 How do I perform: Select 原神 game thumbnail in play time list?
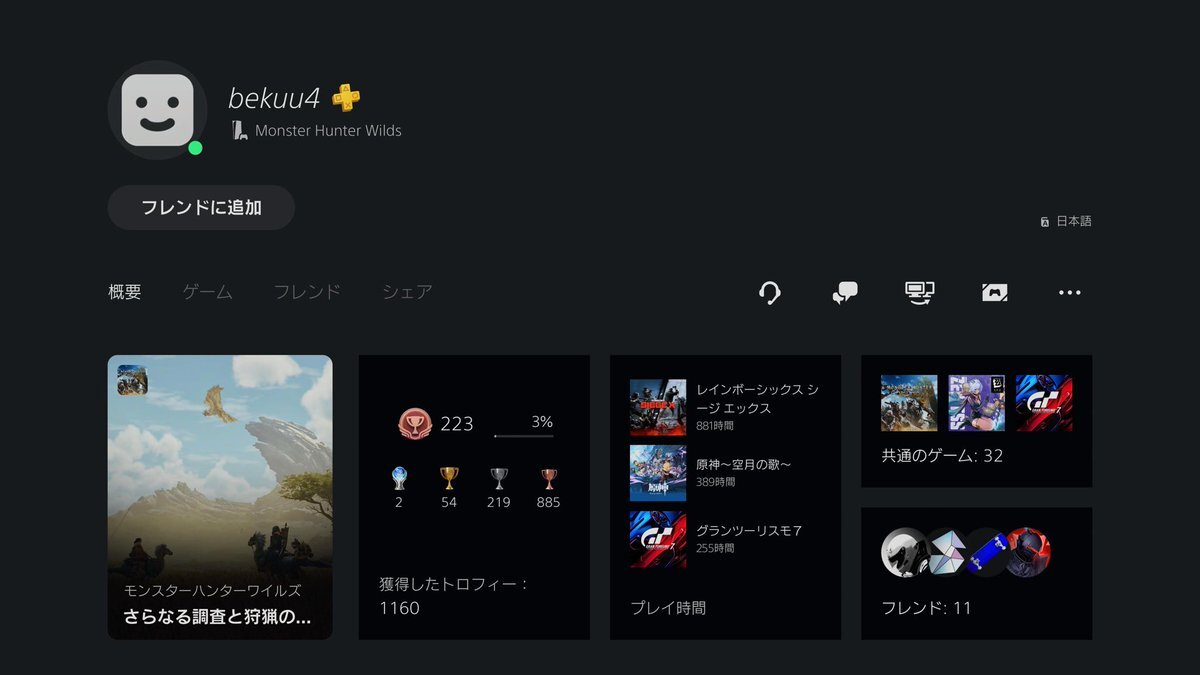pos(658,473)
